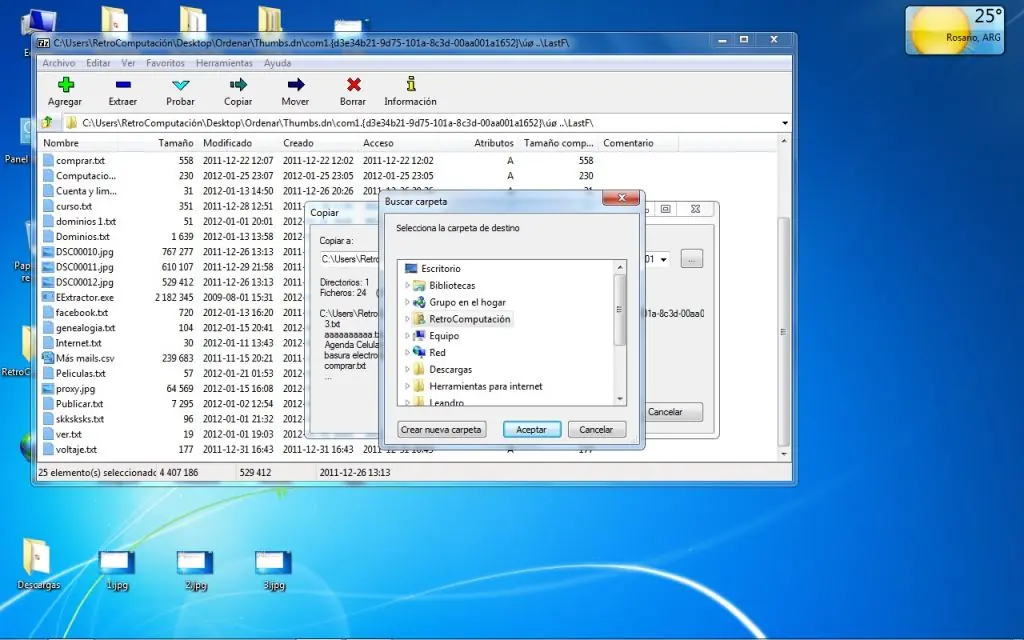Select the RetroComputación tree item
The height and width of the screenshot is (640, 1024).
(x=470, y=319)
